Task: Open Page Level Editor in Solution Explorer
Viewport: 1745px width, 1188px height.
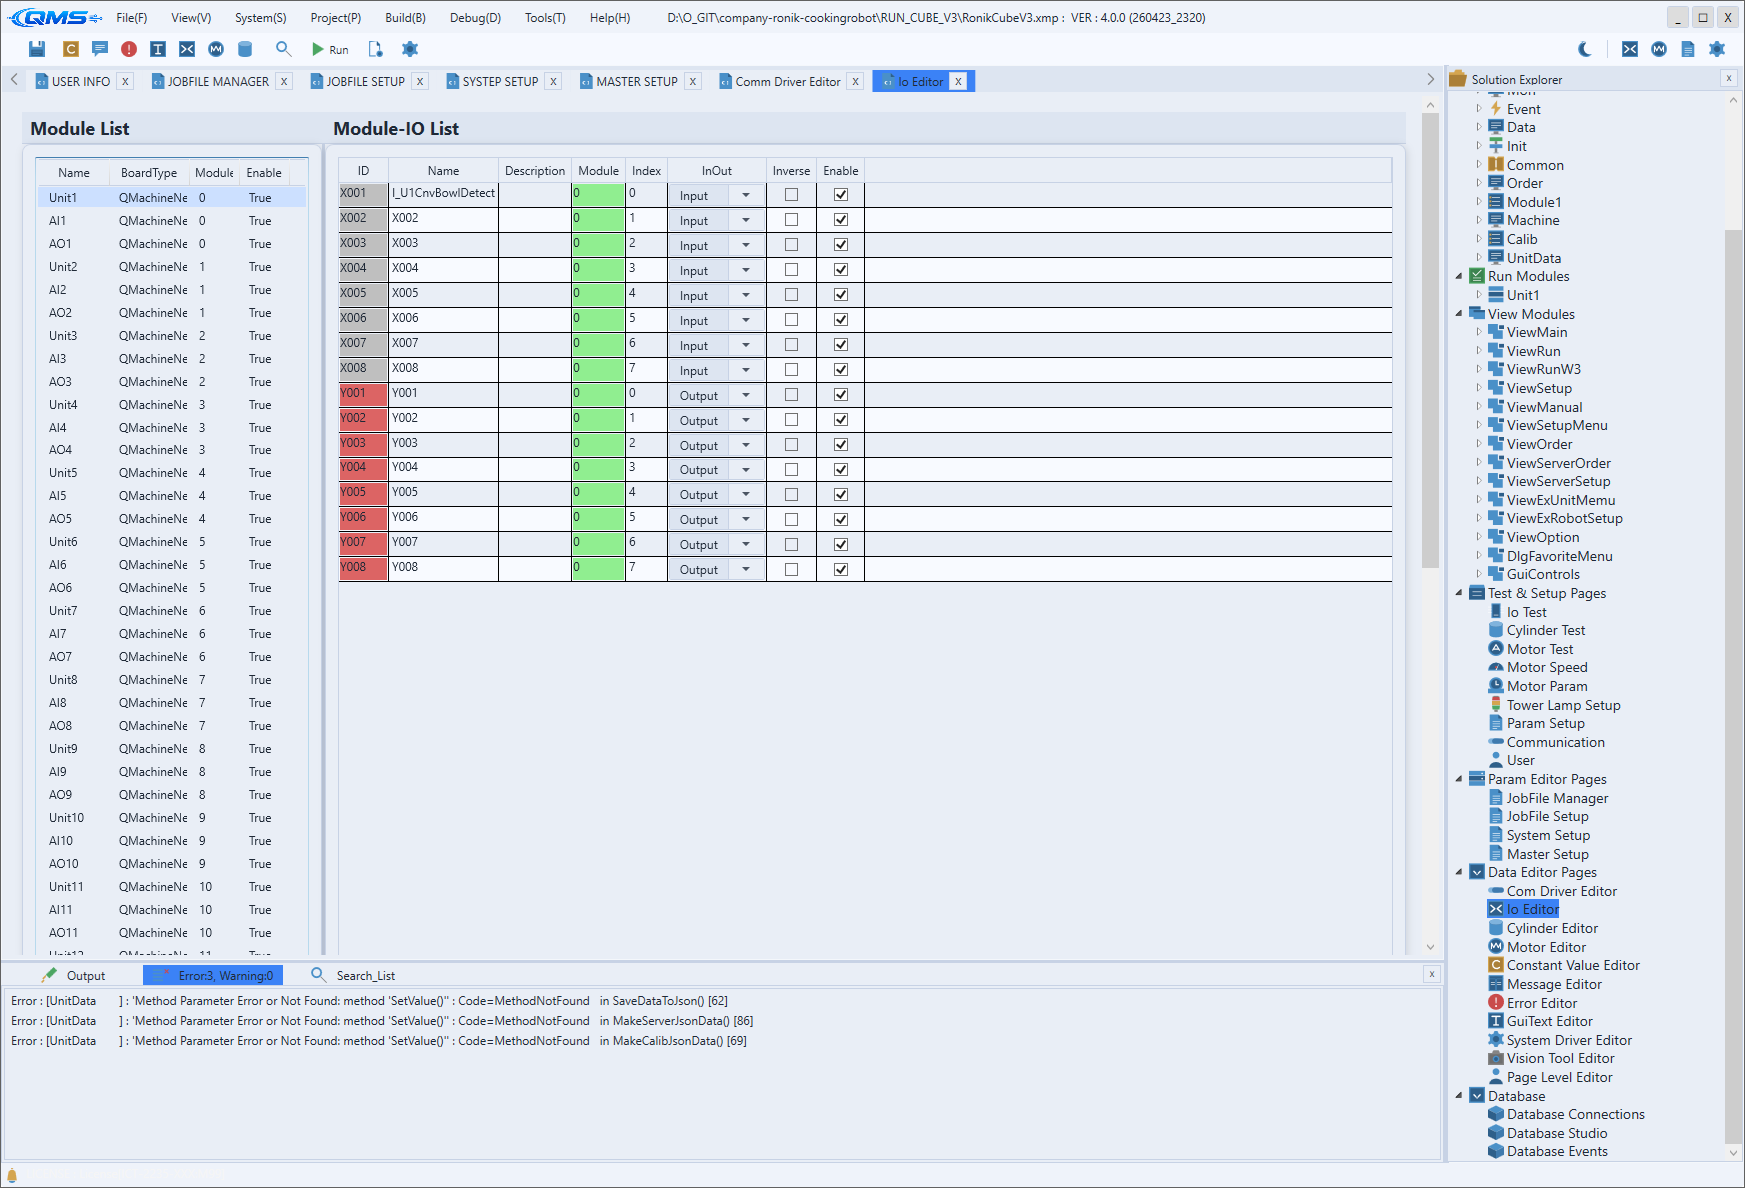Action: tap(1559, 1077)
